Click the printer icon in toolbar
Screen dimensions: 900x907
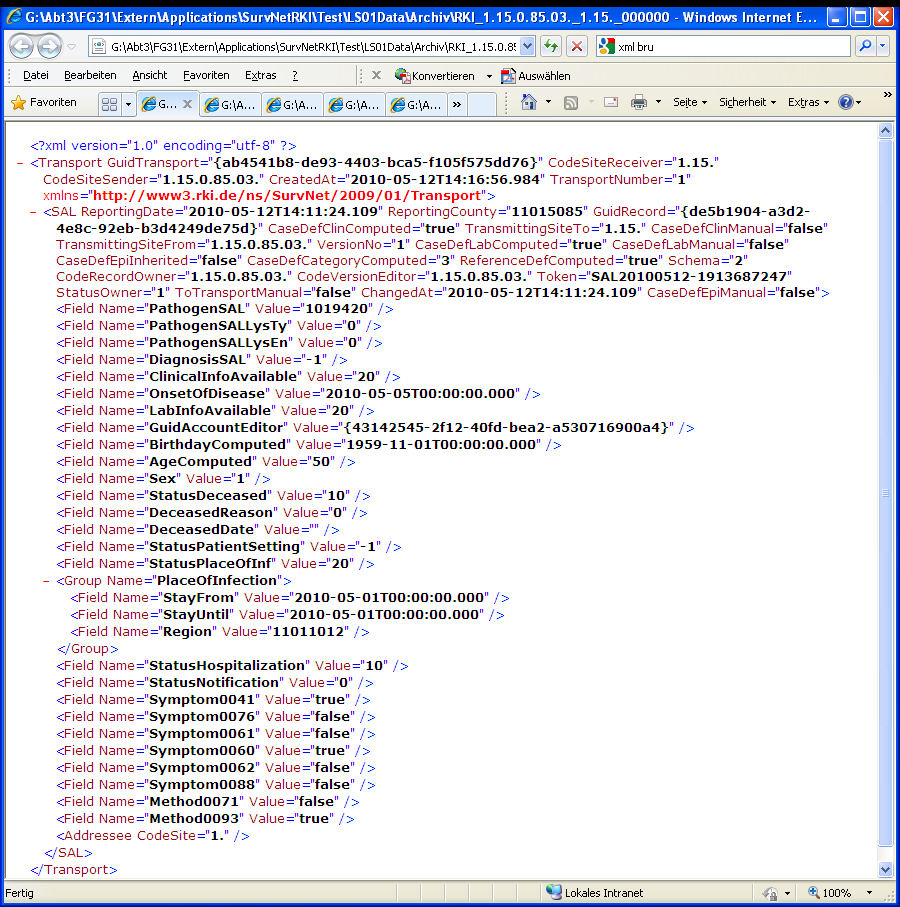tap(639, 102)
